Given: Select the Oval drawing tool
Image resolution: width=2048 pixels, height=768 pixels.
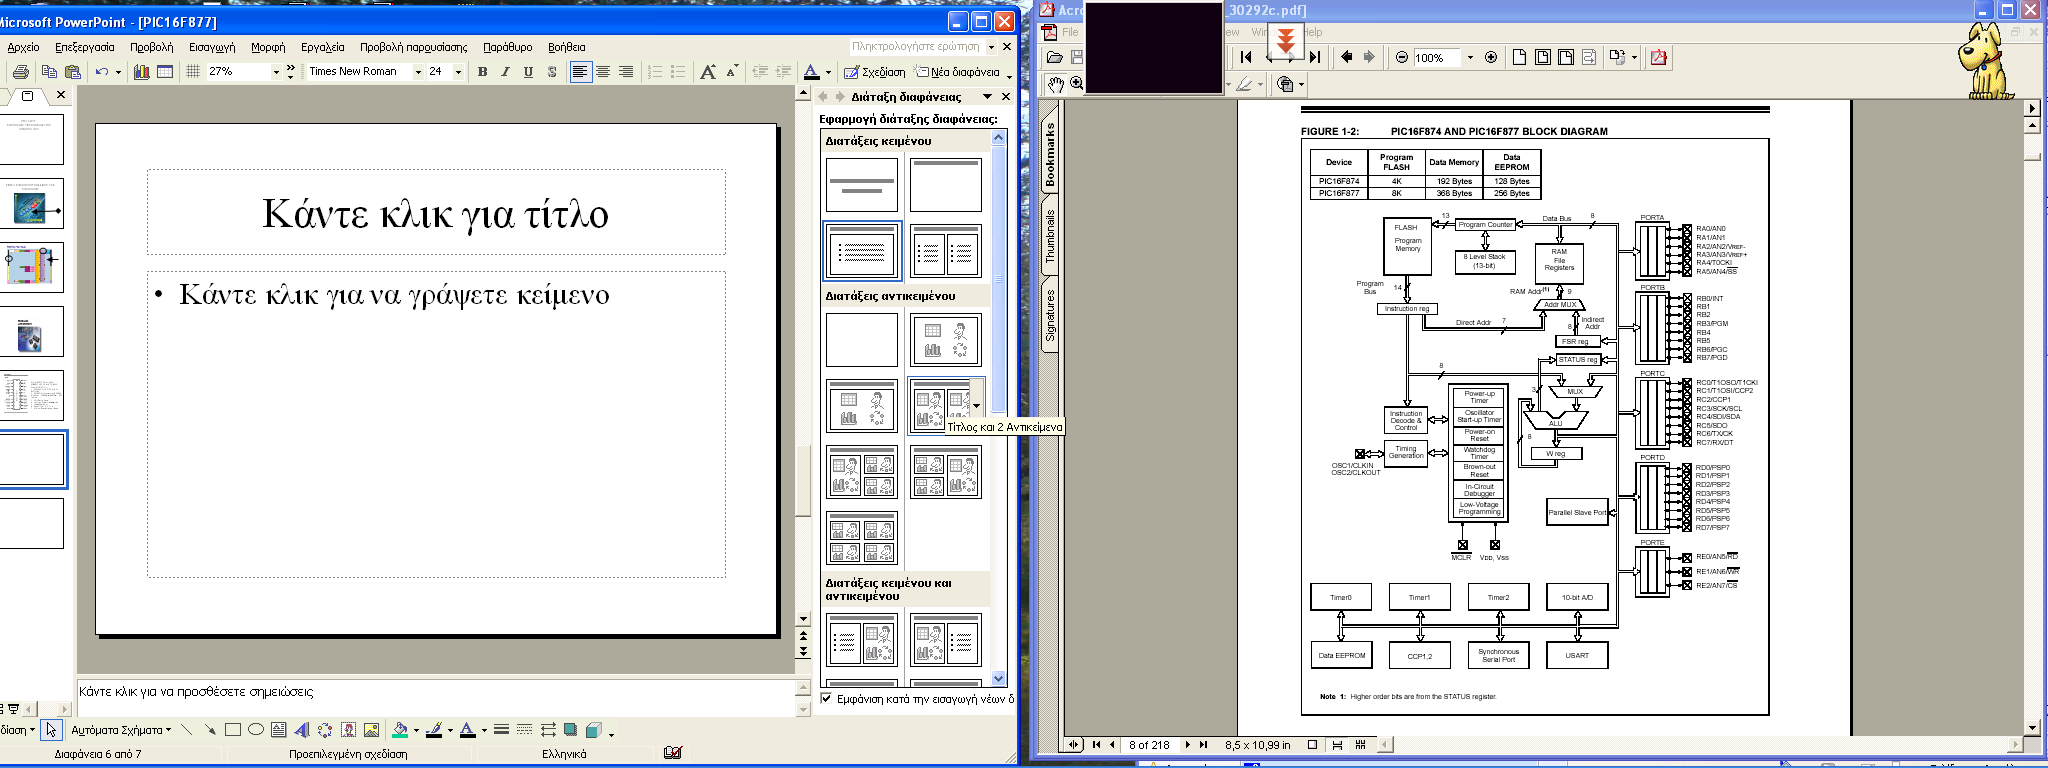Looking at the screenshot, I should click(x=256, y=730).
